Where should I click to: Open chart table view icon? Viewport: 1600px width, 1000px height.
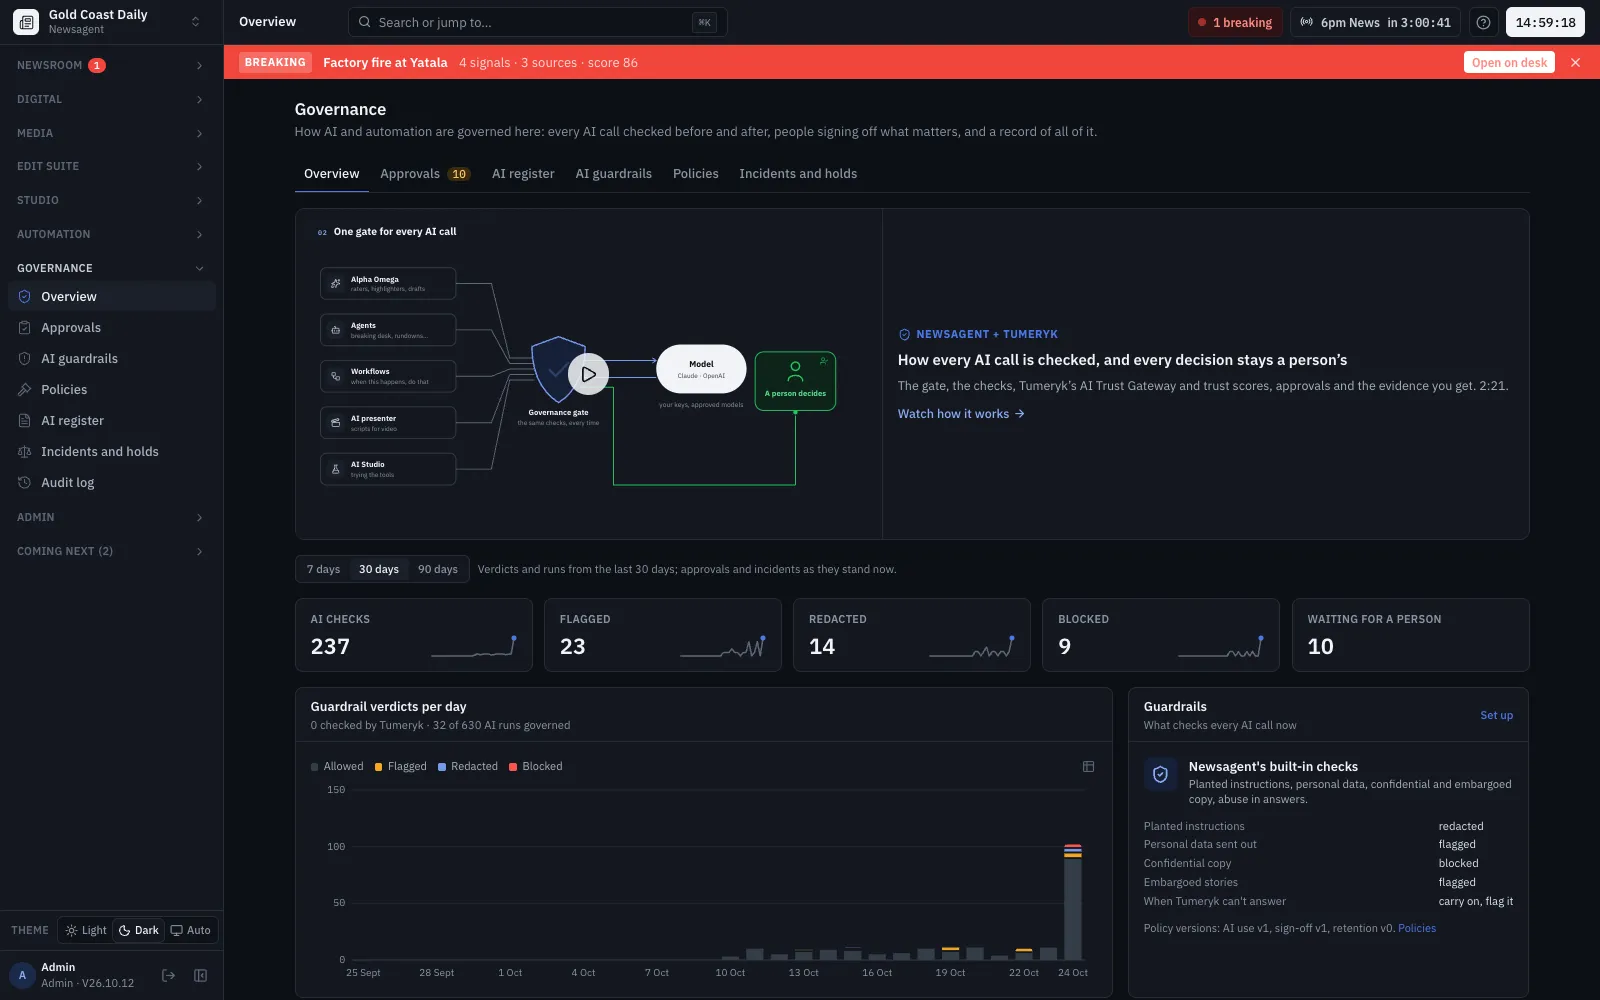click(x=1088, y=766)
